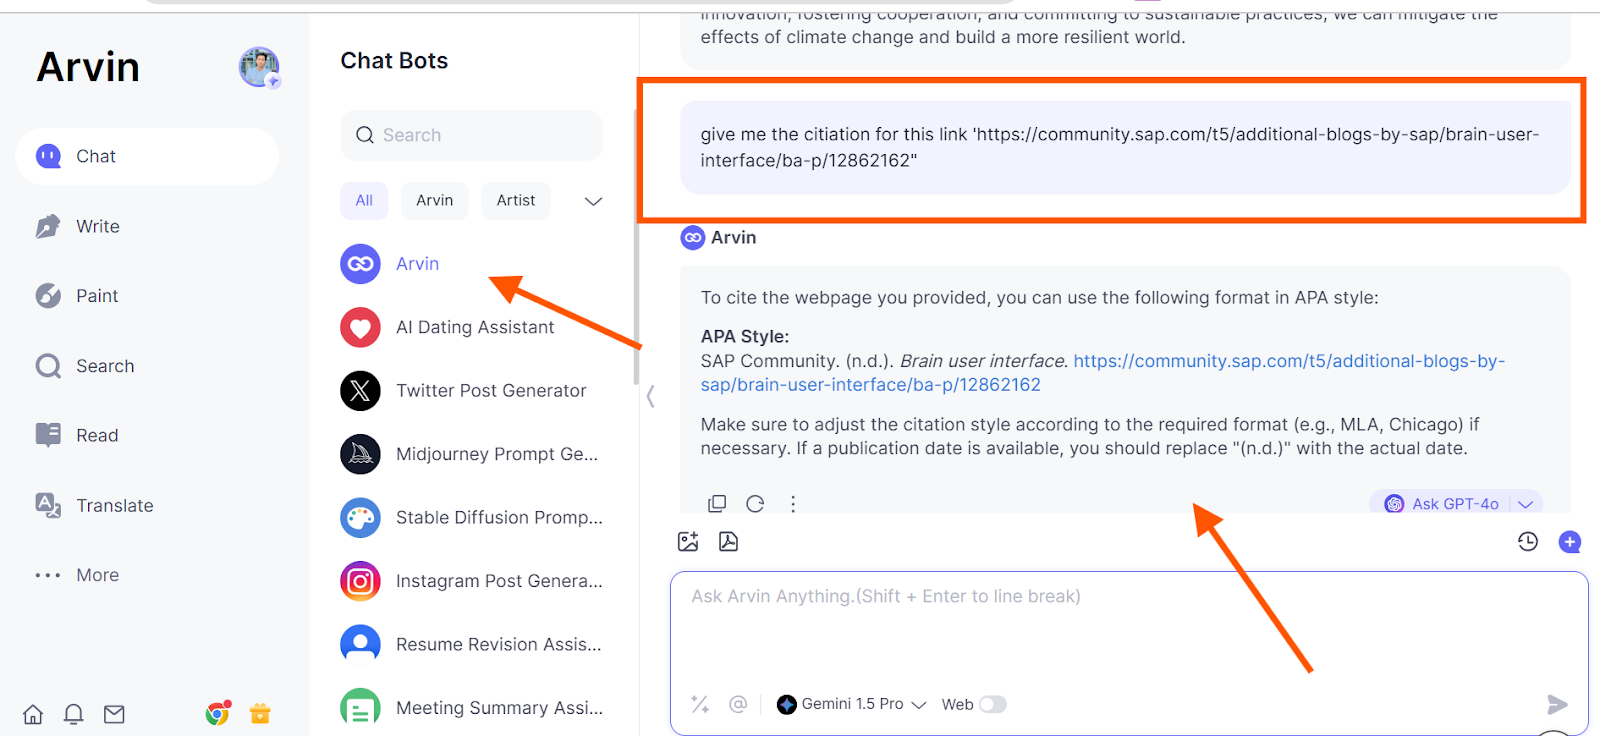This screenshot has height=736, width=1600.
Task: Click the user message about citation
Action: click(1125, 147)
